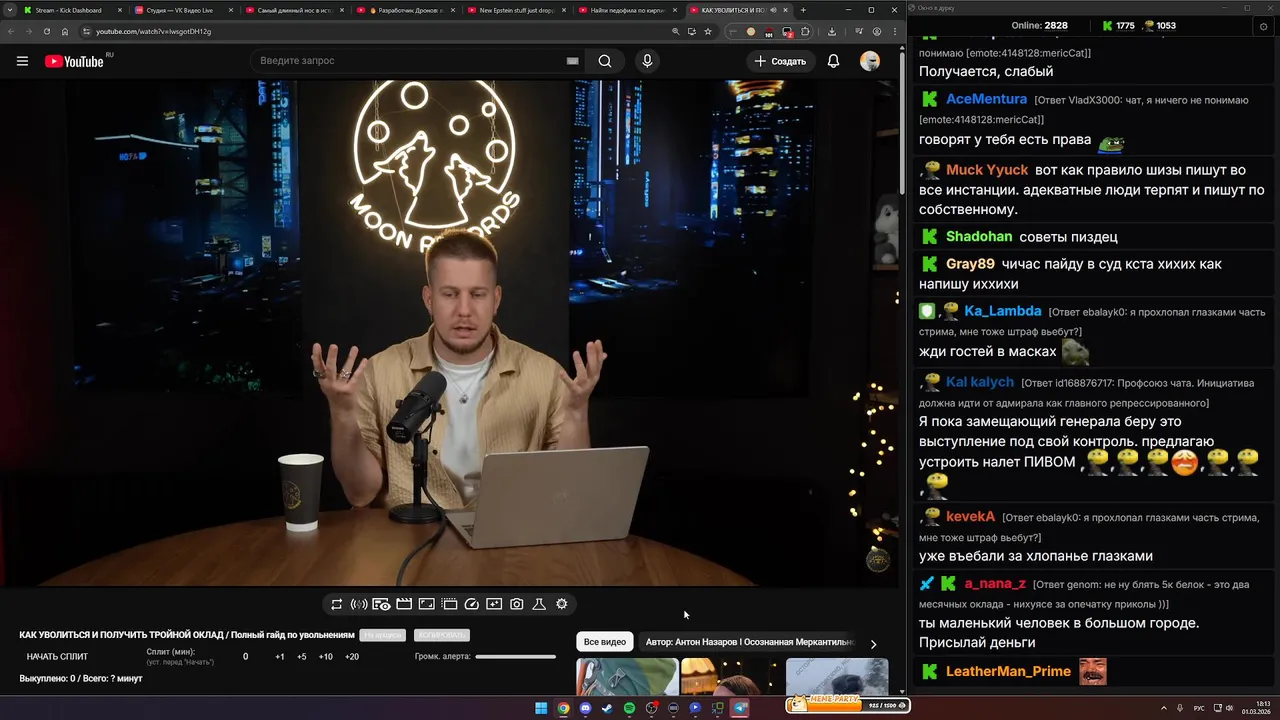Take a screenshot with the camera icon
The image size is (1280, 720).
pos(517,604)
